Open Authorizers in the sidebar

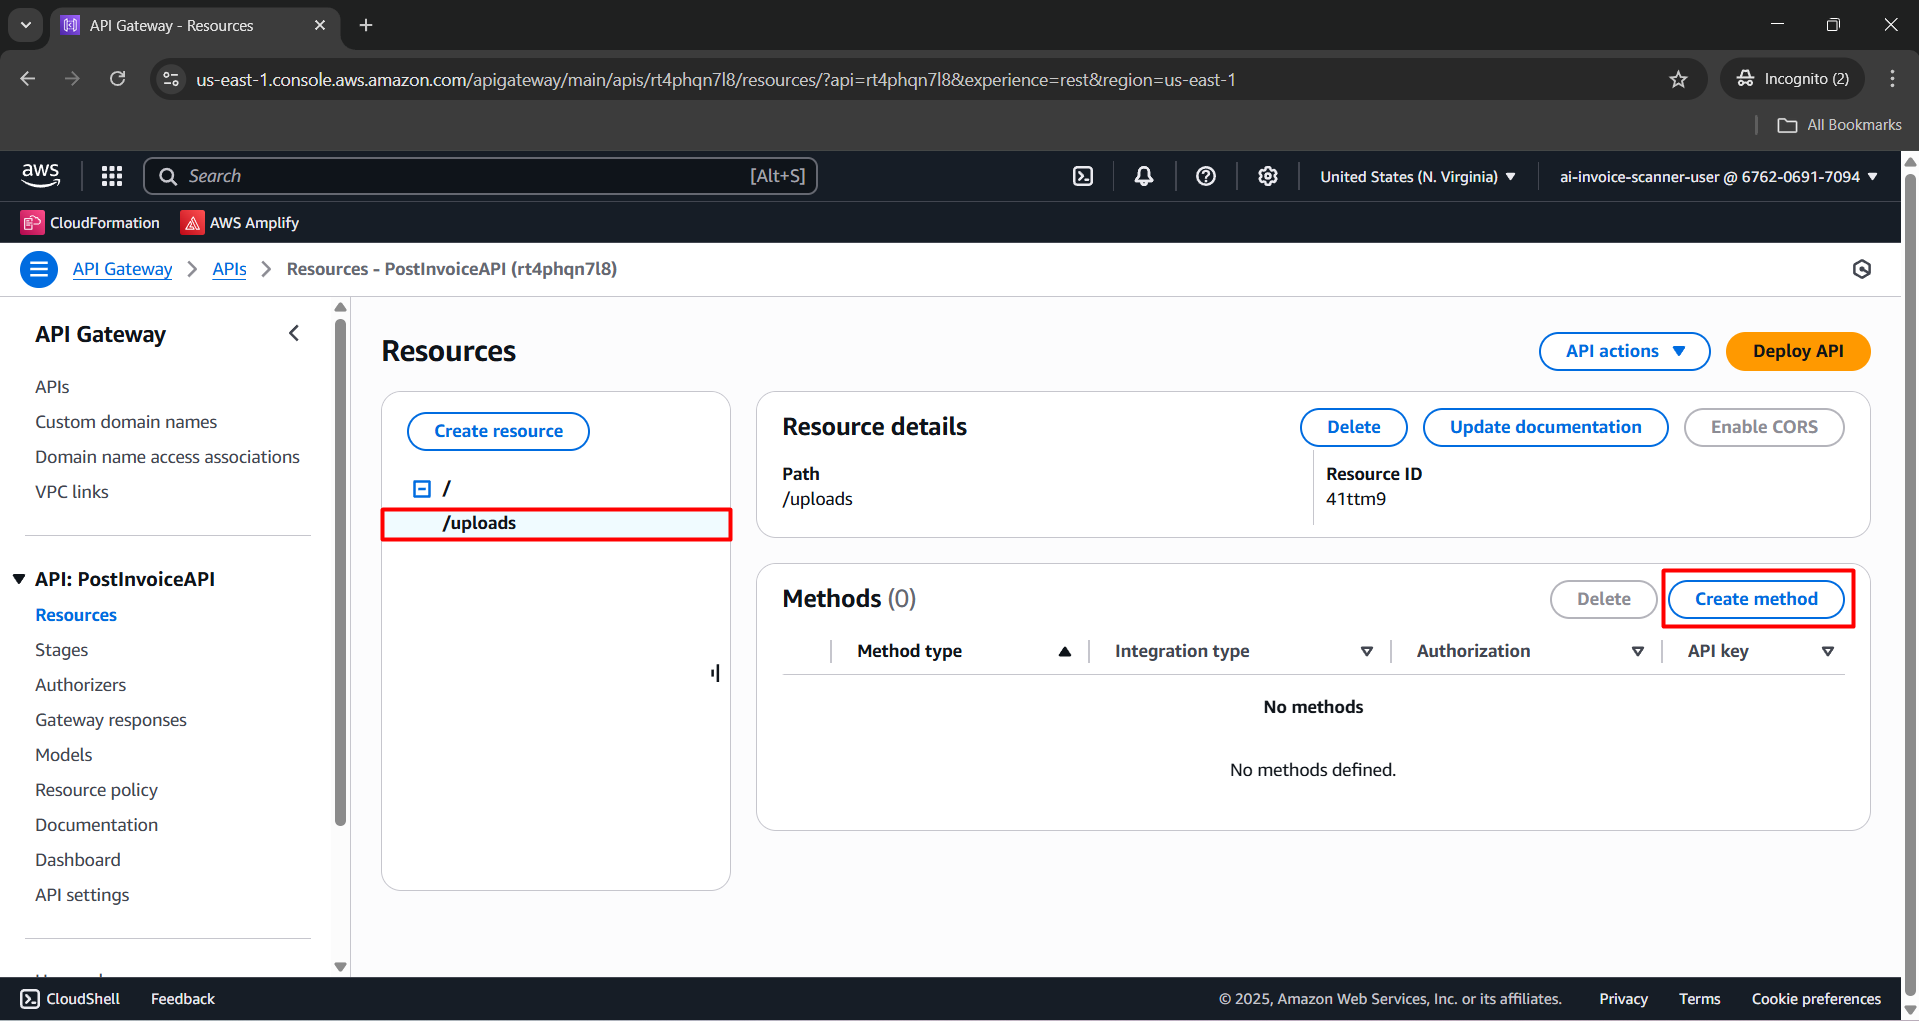(80, 685)
